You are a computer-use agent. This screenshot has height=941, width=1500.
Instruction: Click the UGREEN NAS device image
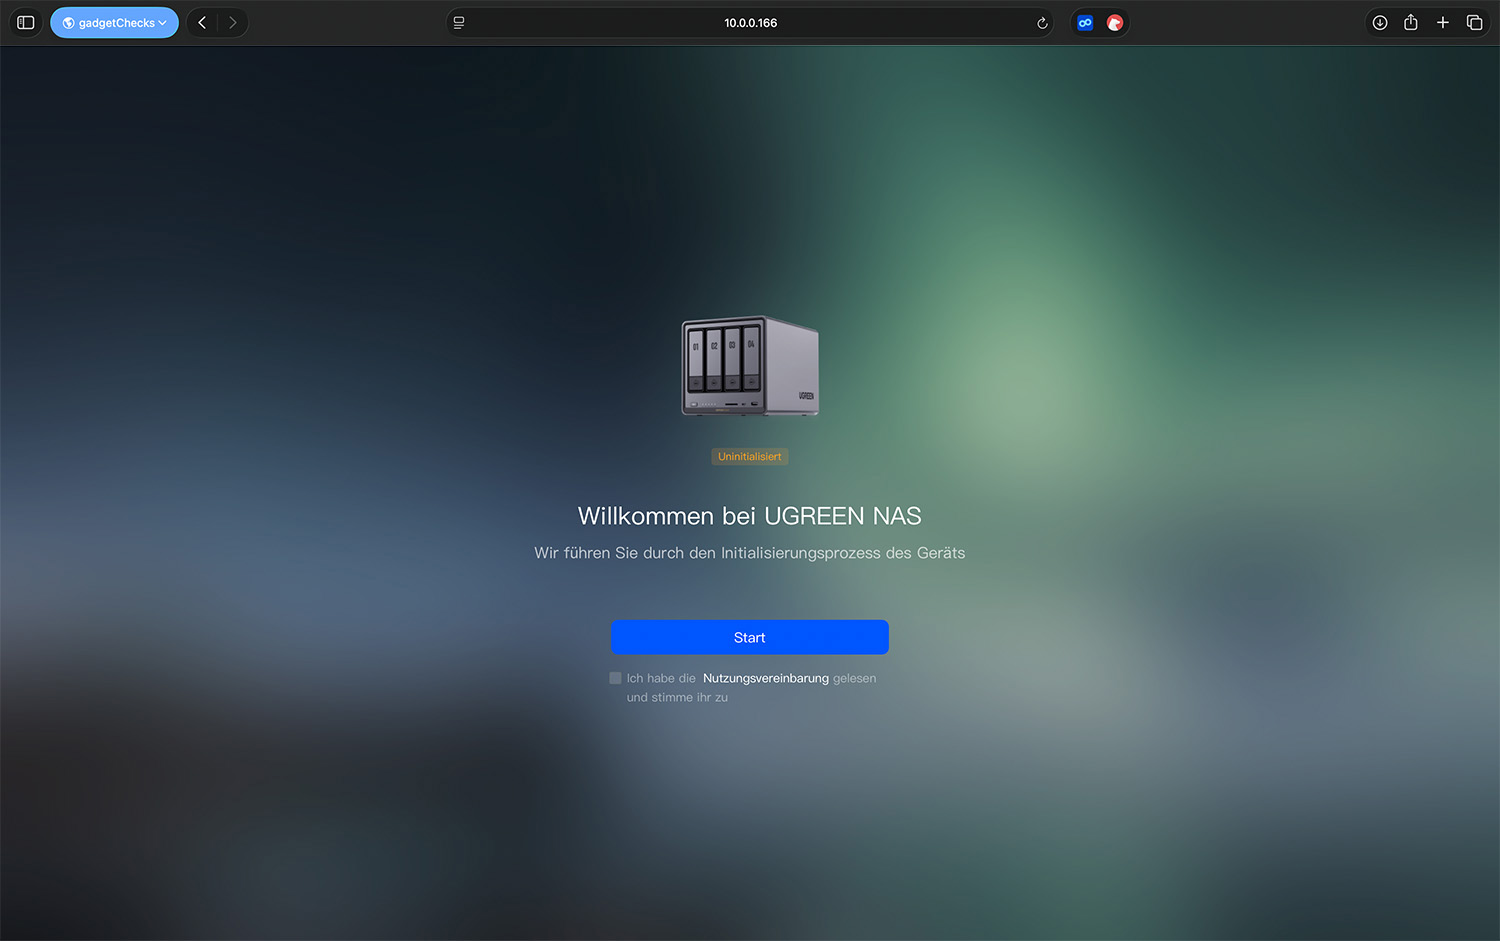750,366
